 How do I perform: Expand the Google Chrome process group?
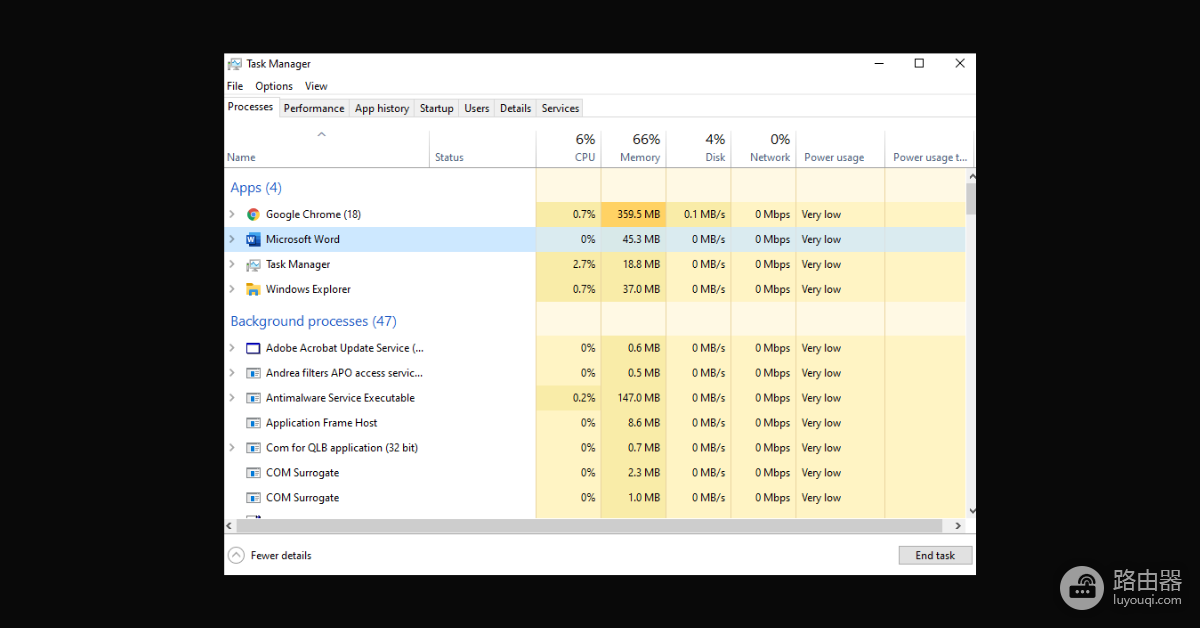click(x=232, y=214)
